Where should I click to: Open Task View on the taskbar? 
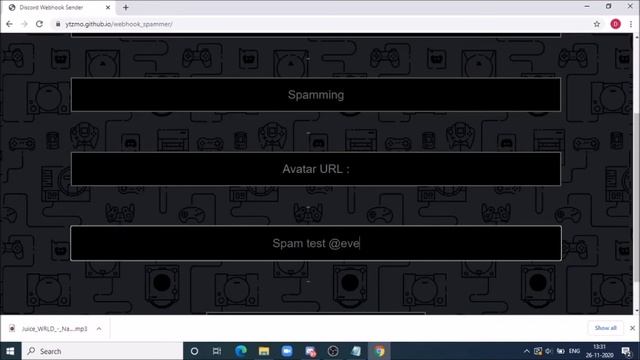pyautogui.click(x=217, y=351)
